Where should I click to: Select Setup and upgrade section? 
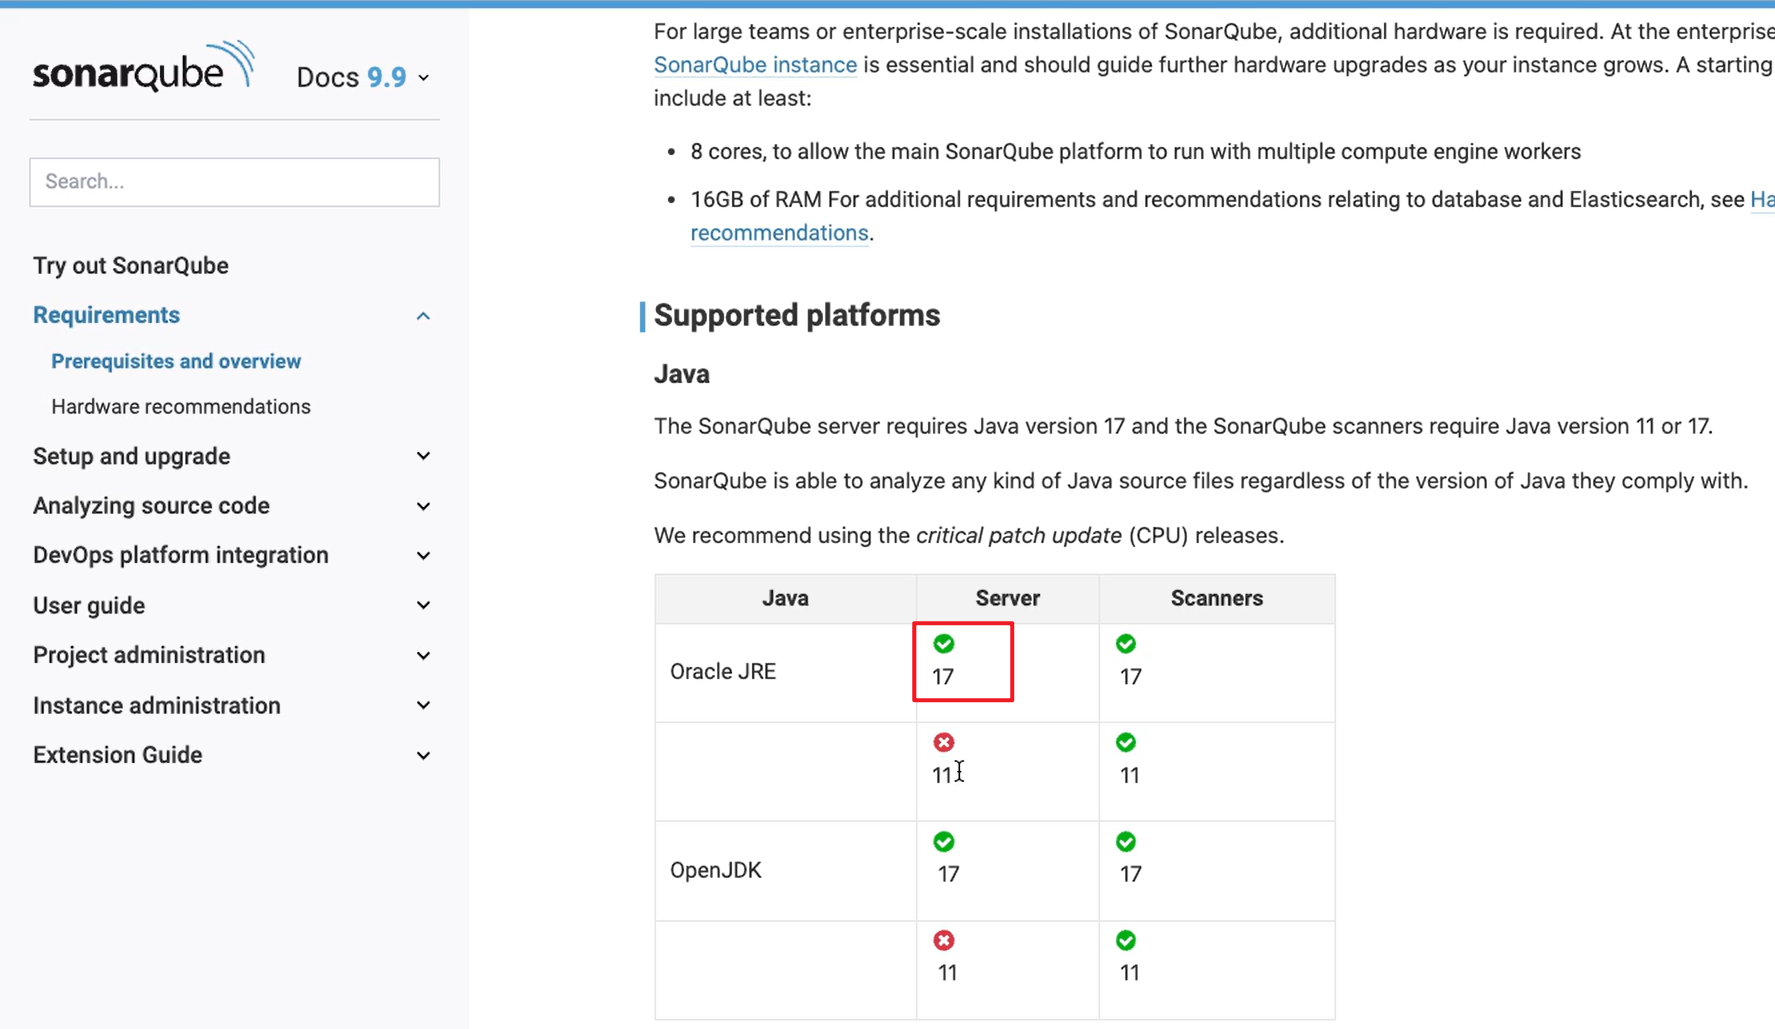(x=131, y=456)
